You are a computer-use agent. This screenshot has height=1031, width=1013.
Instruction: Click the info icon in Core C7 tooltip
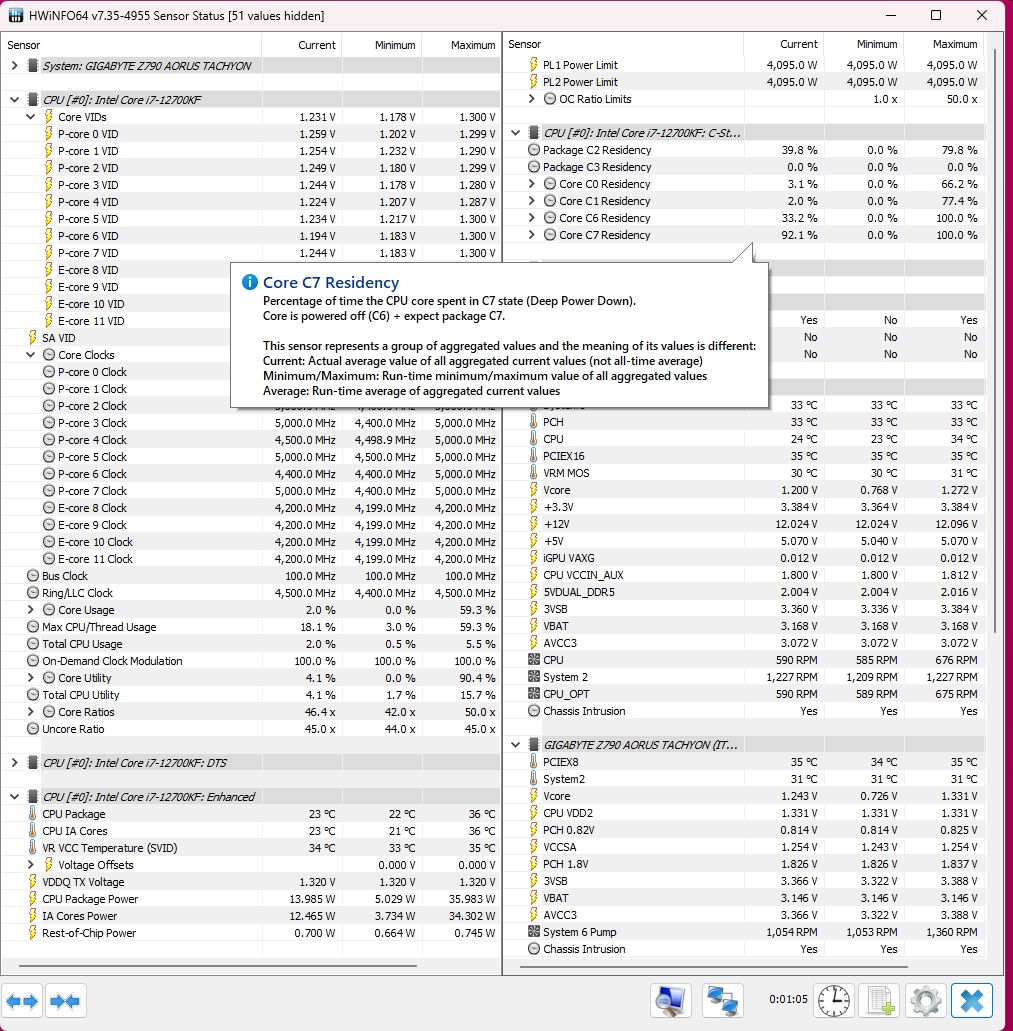tap(250, 282)
